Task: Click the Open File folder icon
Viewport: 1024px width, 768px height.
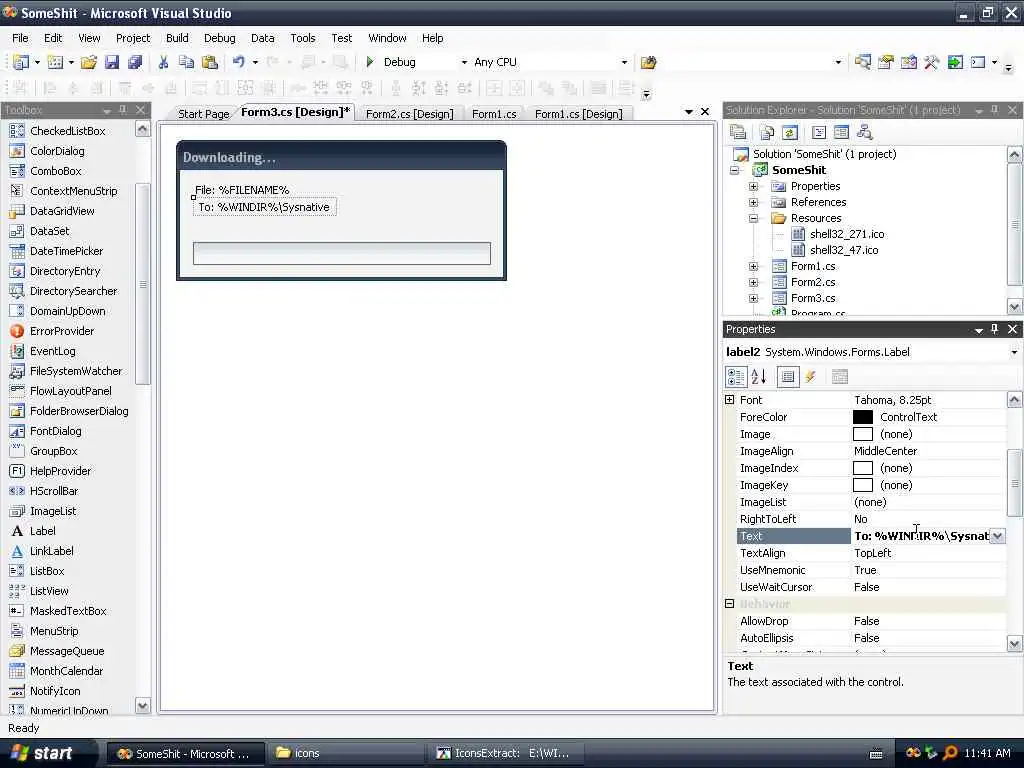Action: click(x=89, y=62)
